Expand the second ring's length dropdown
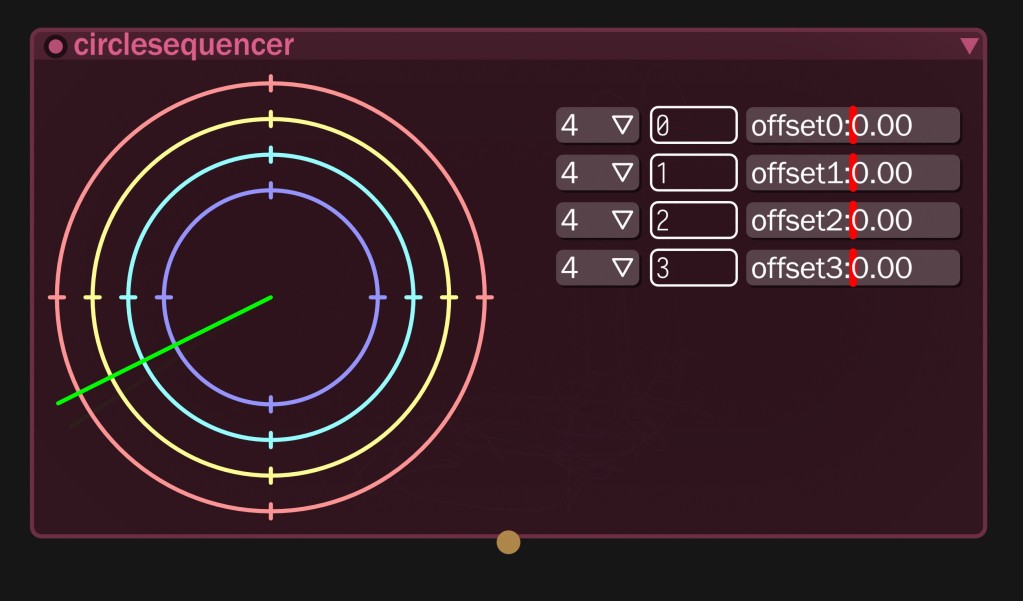This screenshot has width=1023, height=601. (x=597, y=173)
